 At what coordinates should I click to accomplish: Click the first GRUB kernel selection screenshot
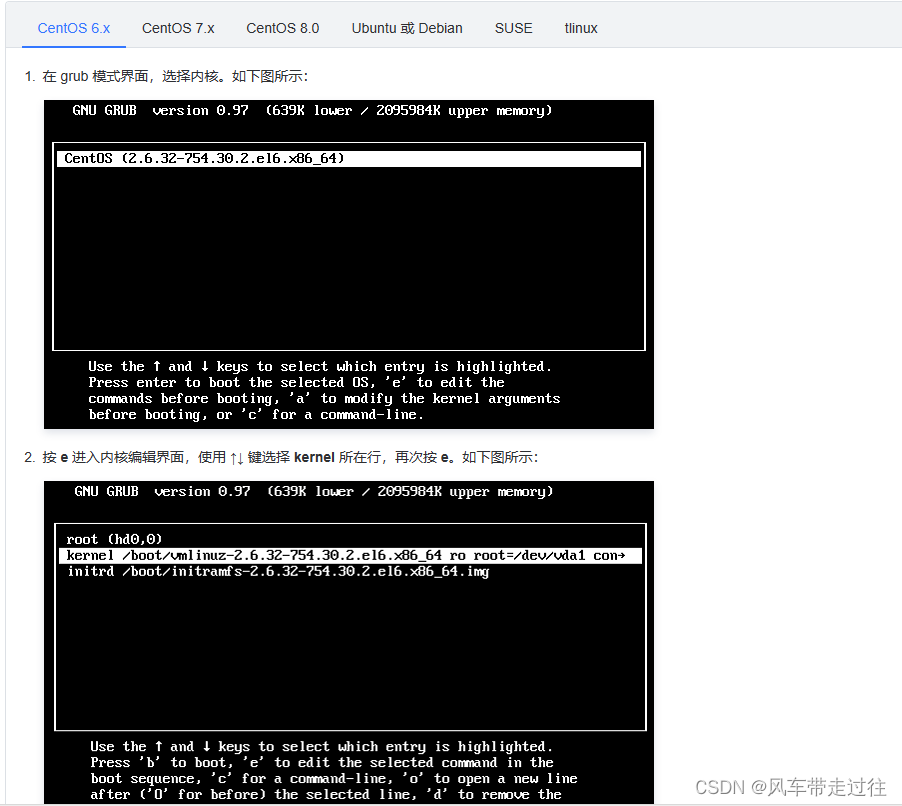tap(349, 265)
